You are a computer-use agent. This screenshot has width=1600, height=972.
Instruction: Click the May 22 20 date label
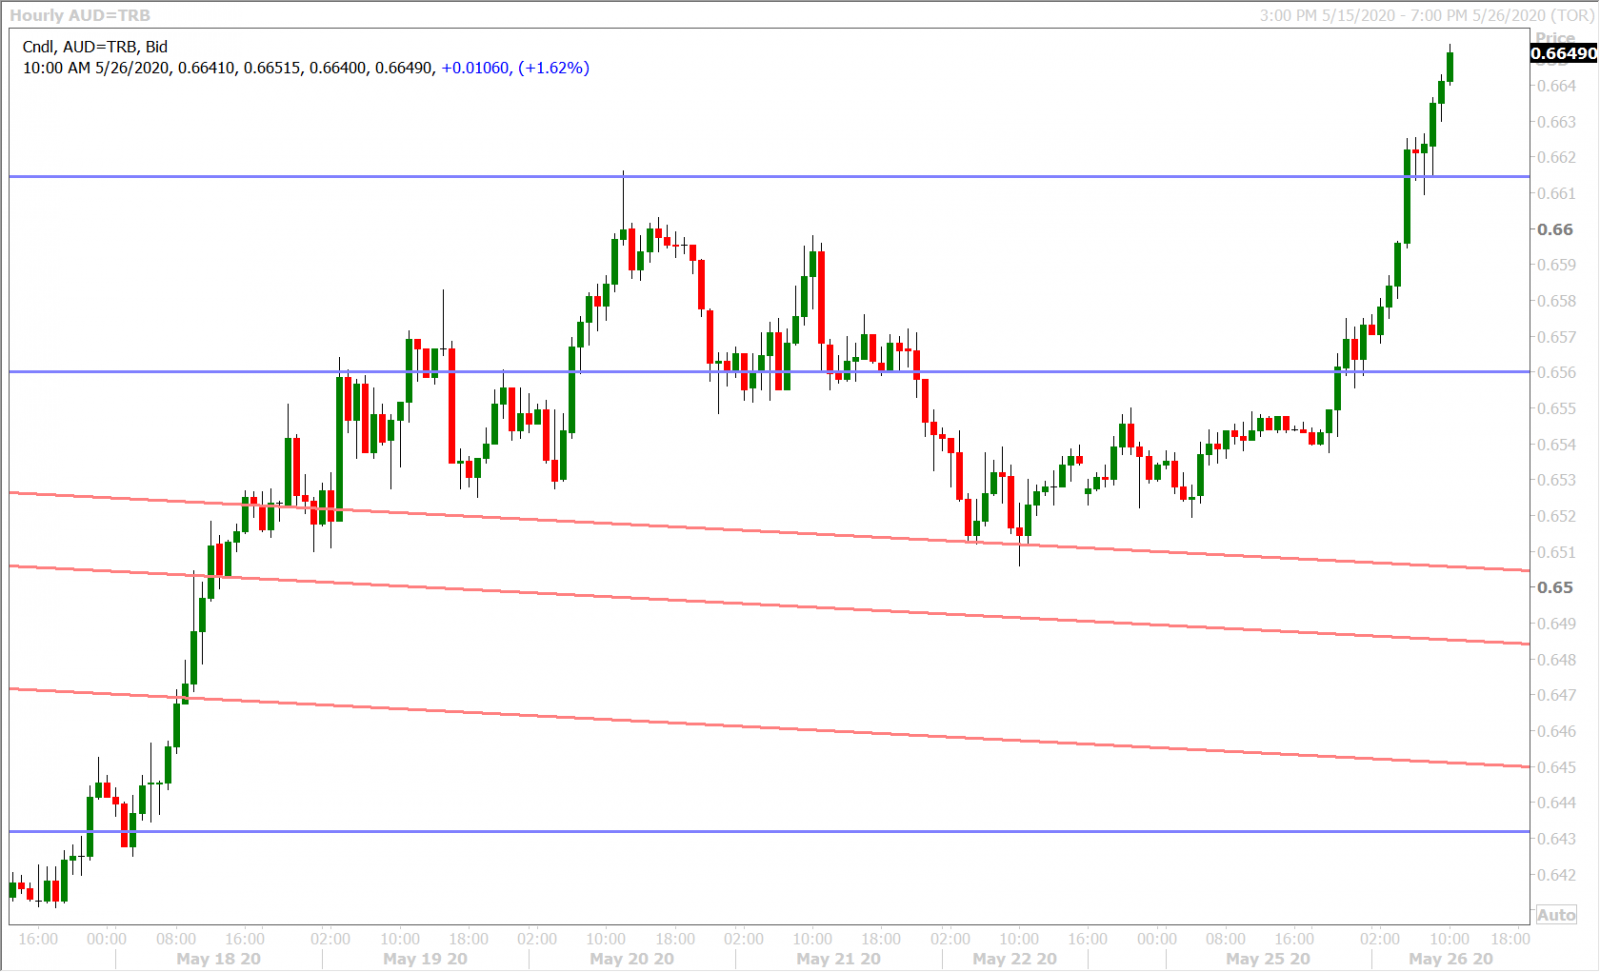pyautogui.click(x=1014, y=959)
